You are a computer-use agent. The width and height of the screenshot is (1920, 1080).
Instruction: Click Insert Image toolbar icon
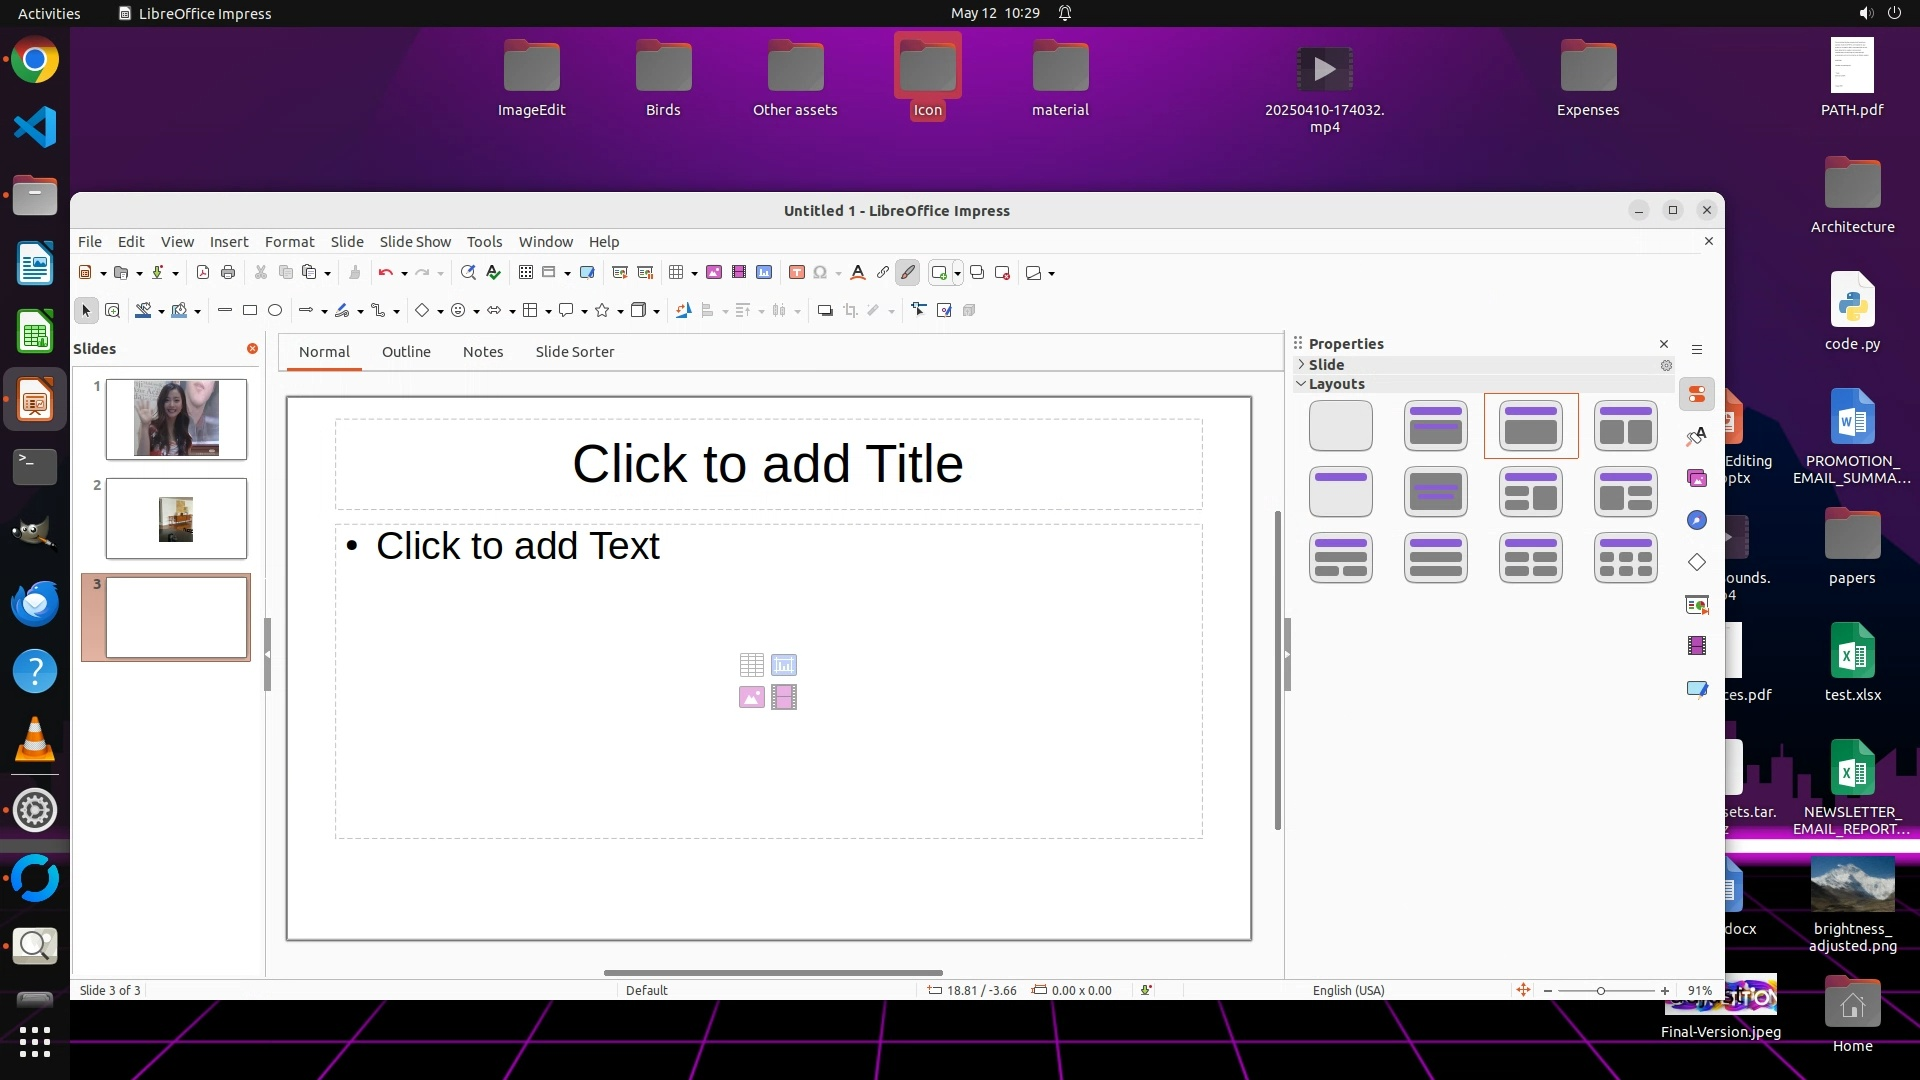click(714, 272)
